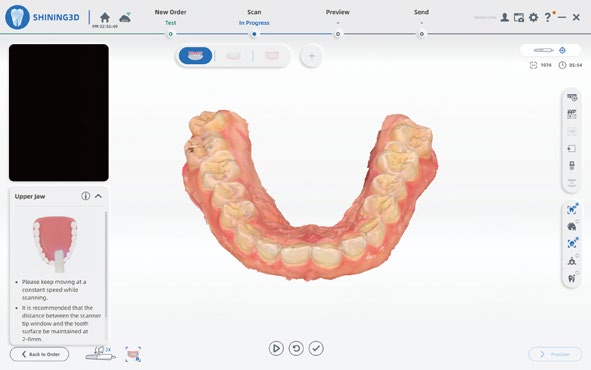
Task: Add a new scan with the plus button
Action: coord(312,56)
